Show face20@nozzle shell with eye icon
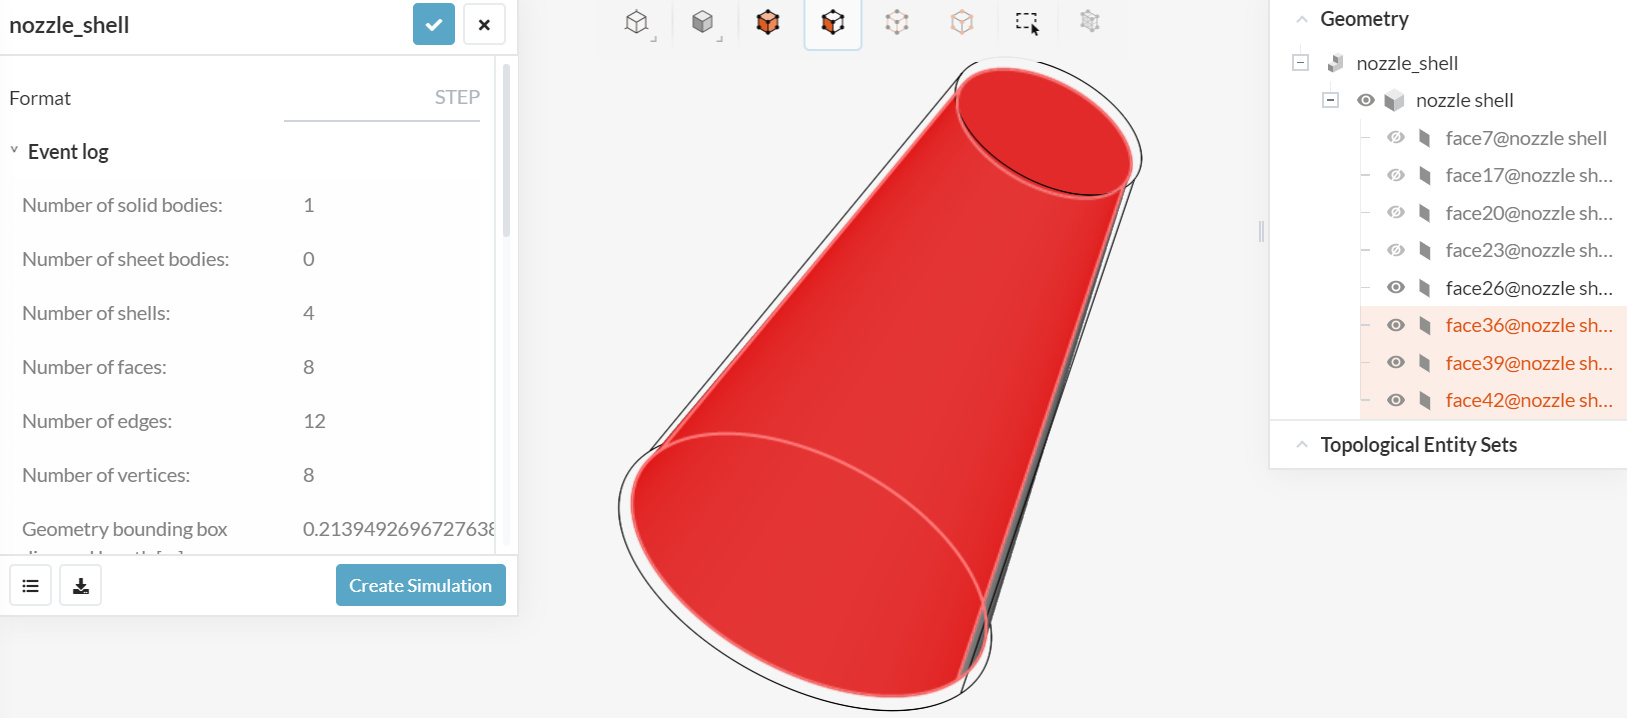 pyautogui.click(x=1396, y=213)
